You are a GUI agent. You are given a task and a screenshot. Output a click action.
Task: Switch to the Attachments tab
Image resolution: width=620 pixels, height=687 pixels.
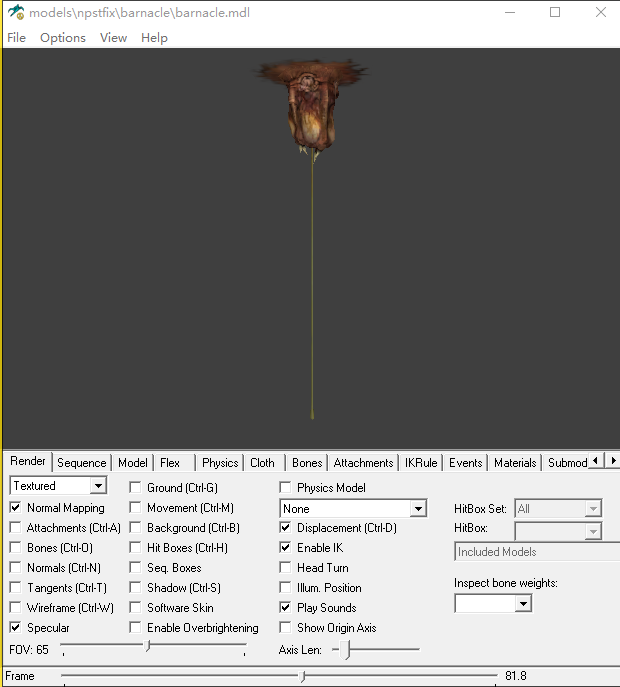pos(363,463)
